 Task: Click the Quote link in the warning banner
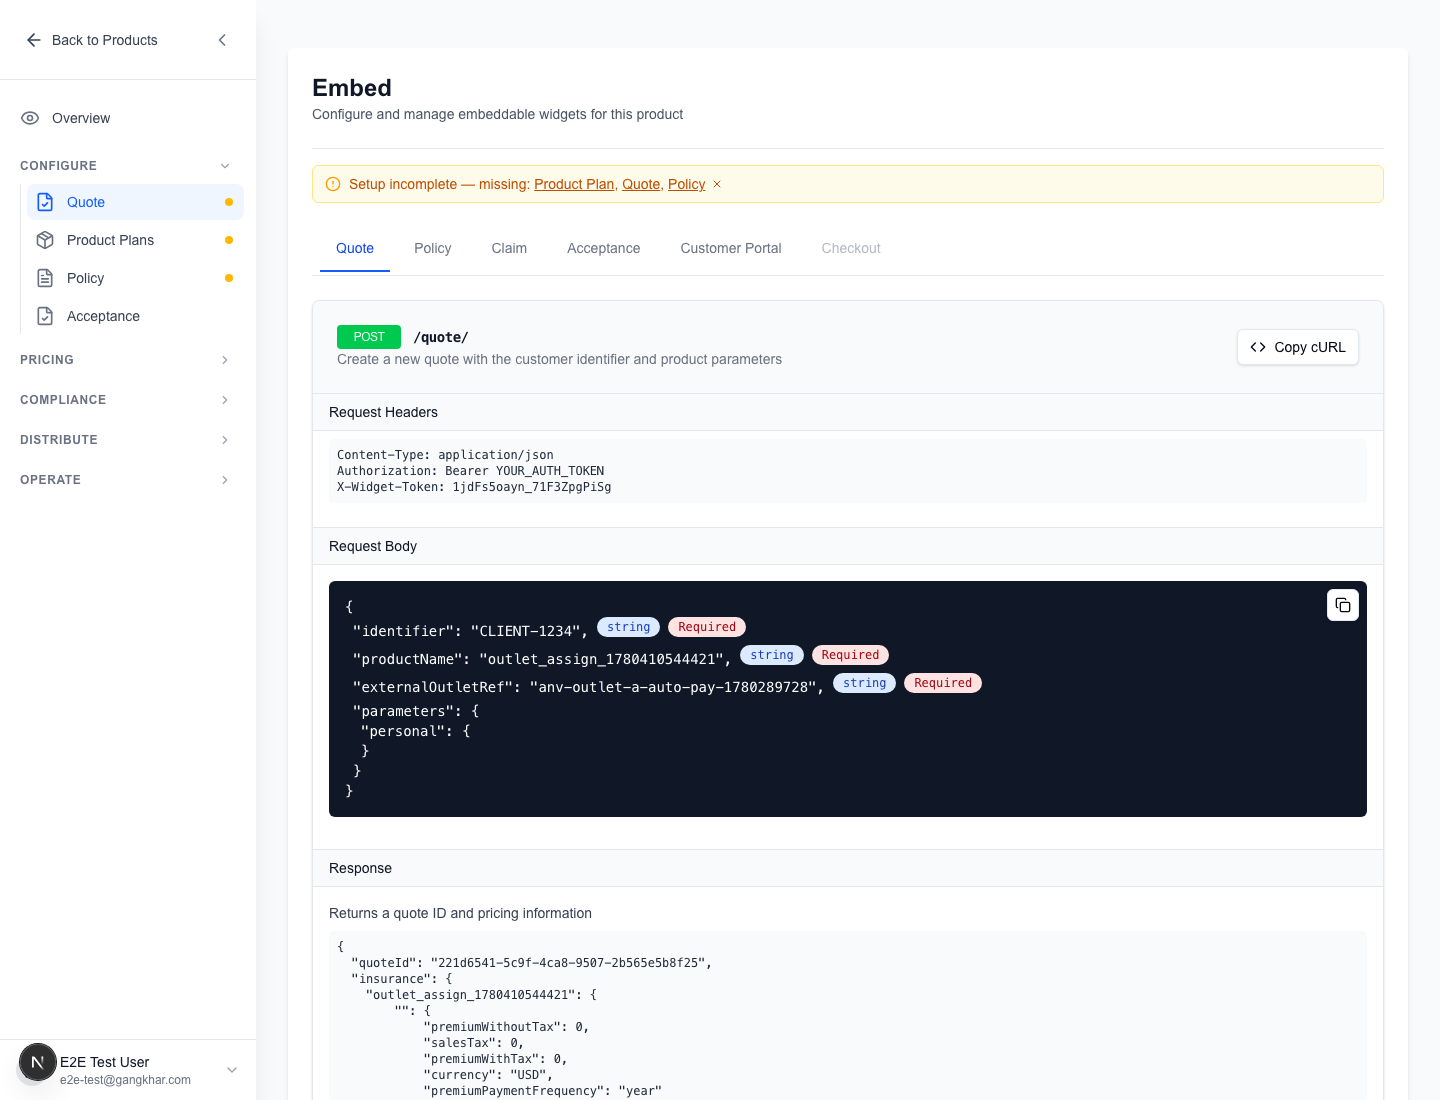(641, 184)
